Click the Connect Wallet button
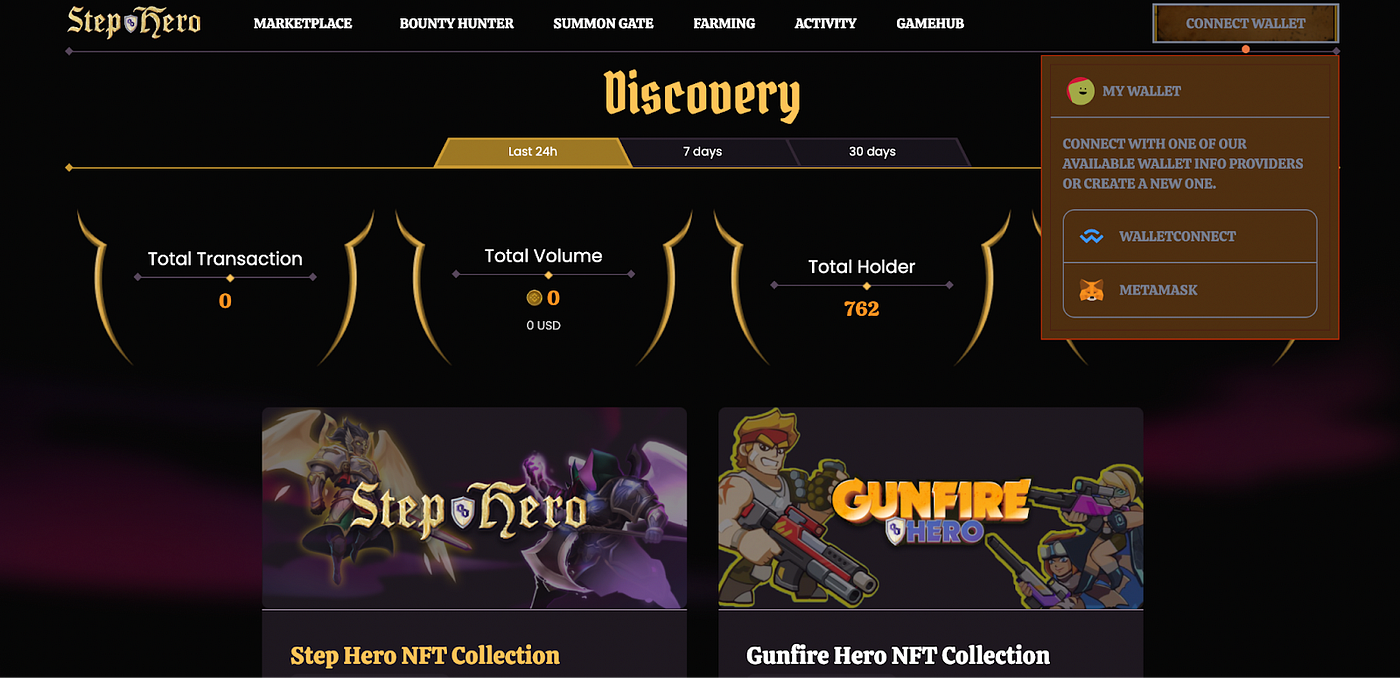 [x=1245, y=23]
